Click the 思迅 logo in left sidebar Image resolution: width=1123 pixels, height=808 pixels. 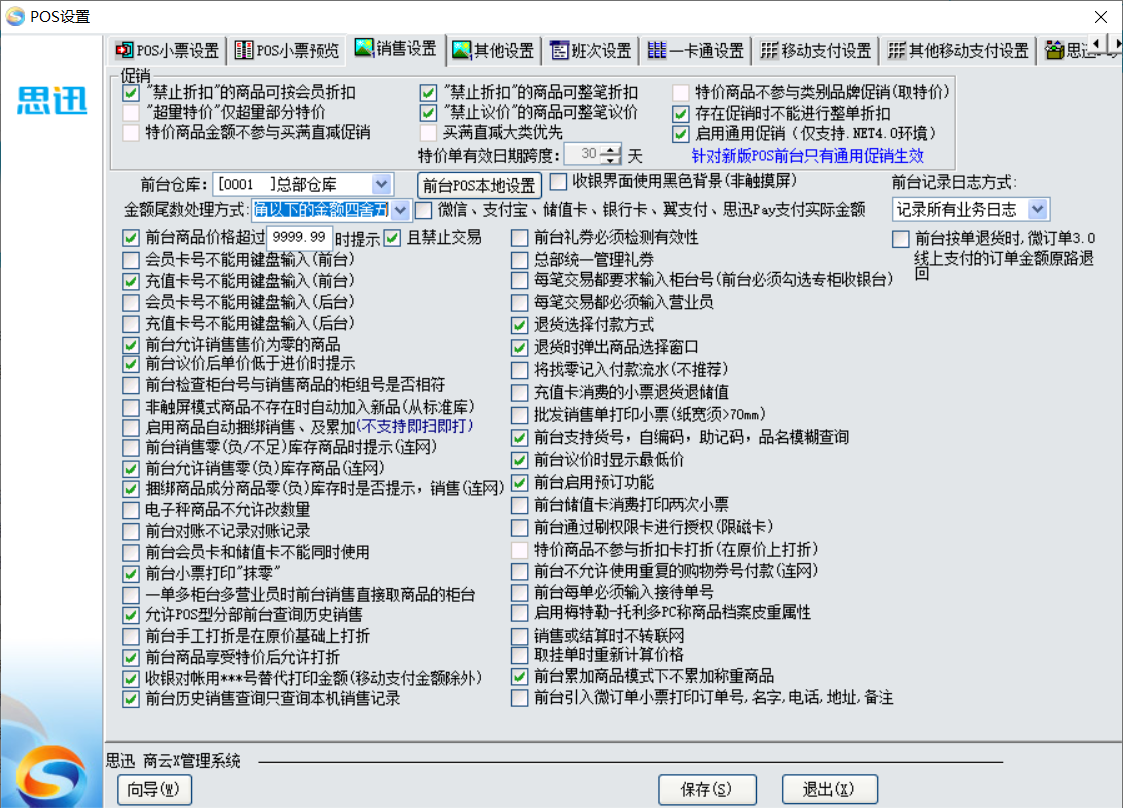click(x=52, y=100)
